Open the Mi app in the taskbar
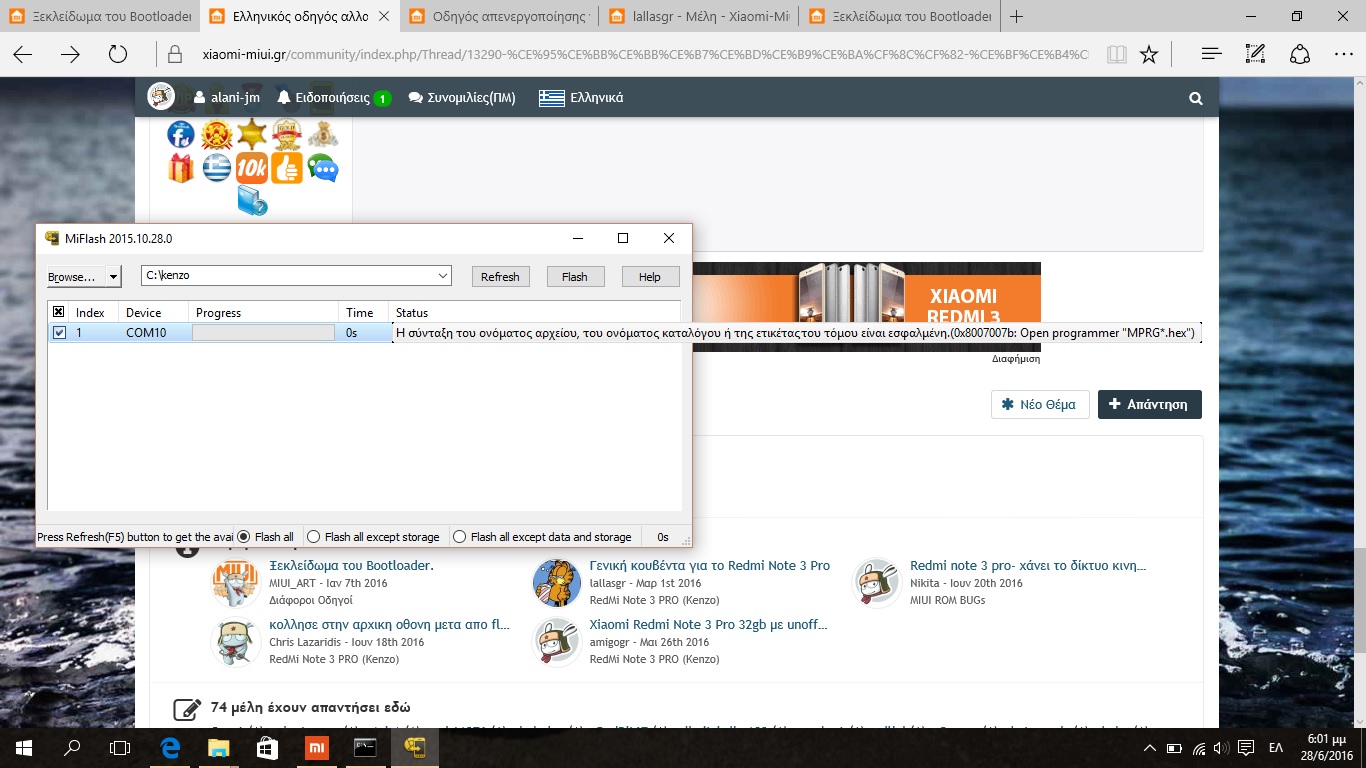The image size is (1366, 768). click(315, 748)
